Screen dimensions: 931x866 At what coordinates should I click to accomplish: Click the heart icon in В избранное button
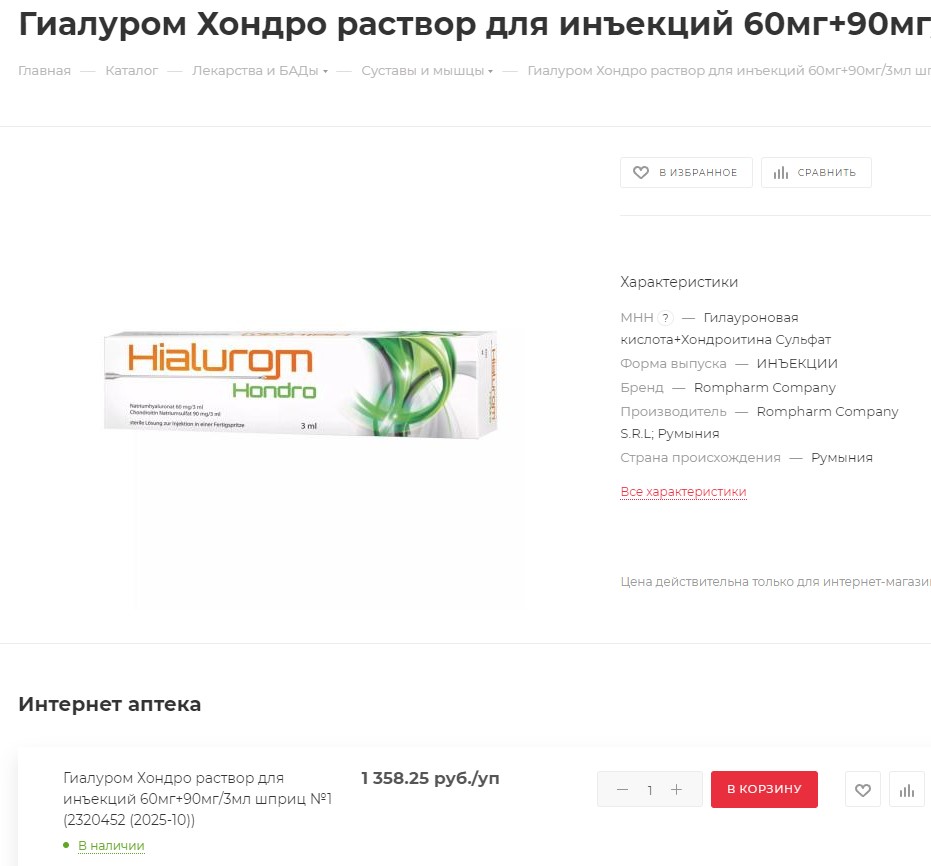641,172
